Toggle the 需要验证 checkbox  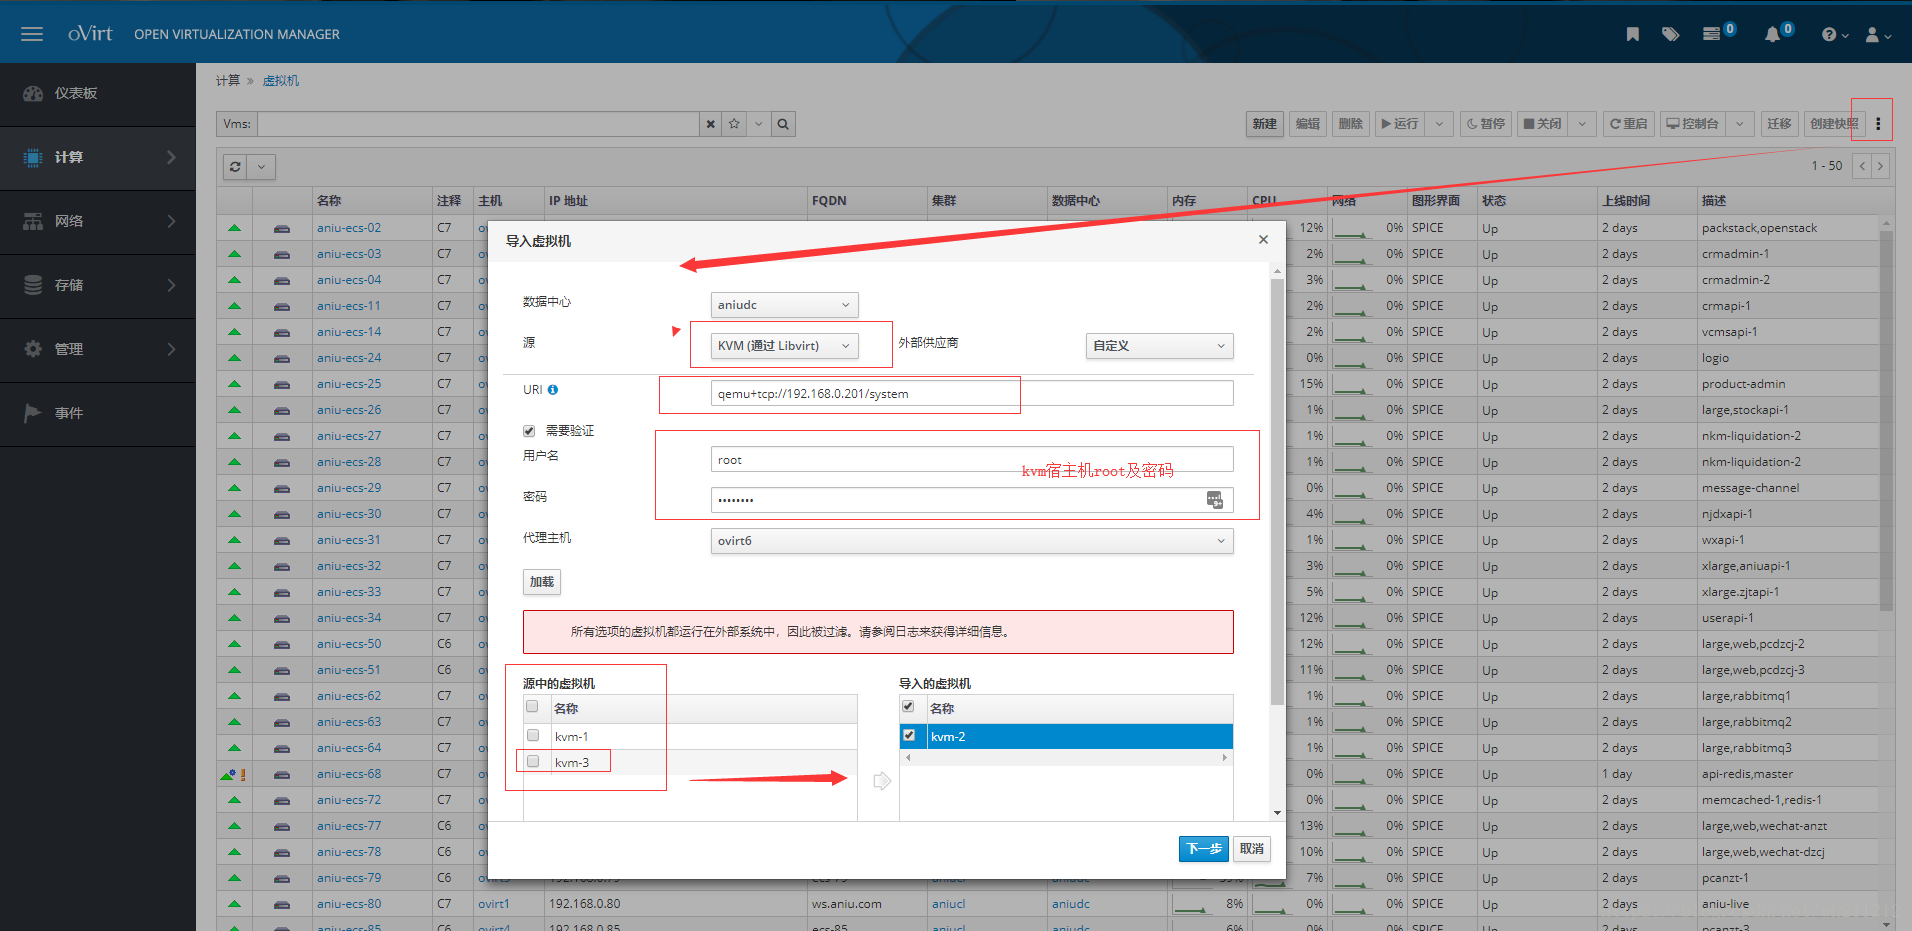coord(529,431)
